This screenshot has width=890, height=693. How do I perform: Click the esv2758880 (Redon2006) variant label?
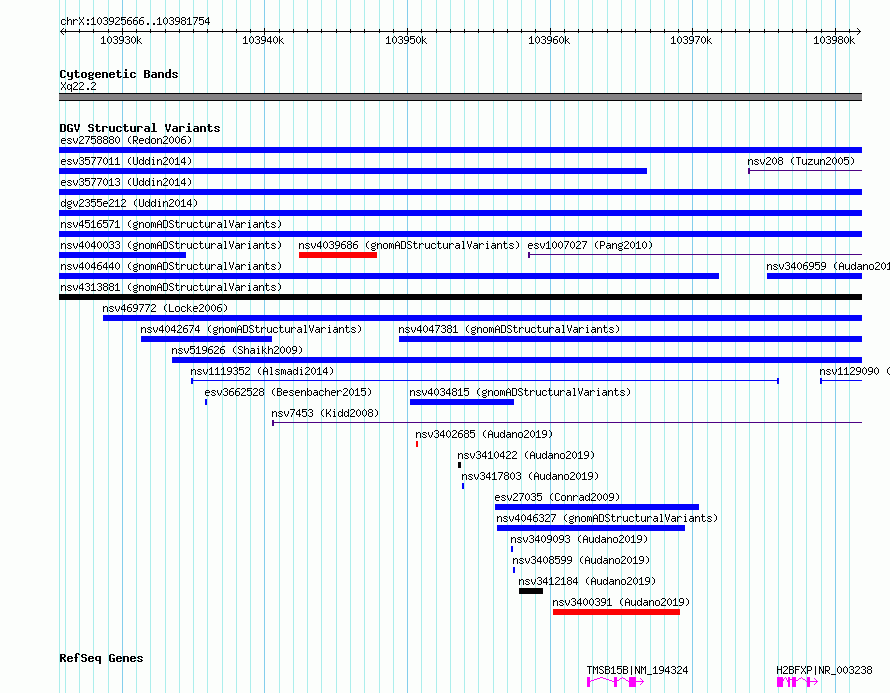click(x=126, y=140)
